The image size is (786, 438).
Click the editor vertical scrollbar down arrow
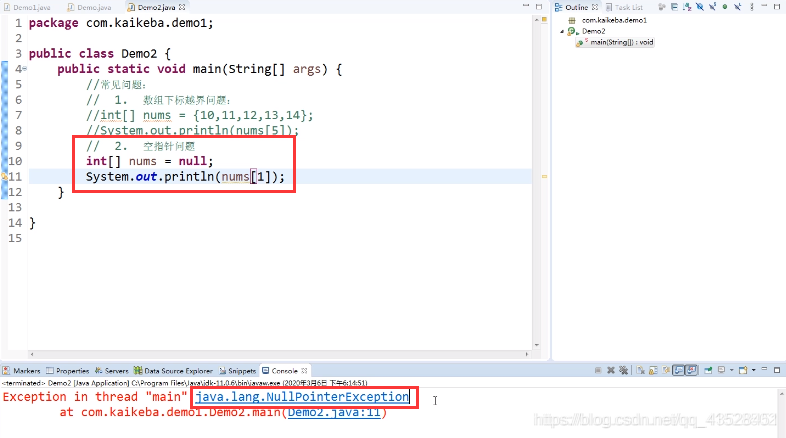(537, 345)
